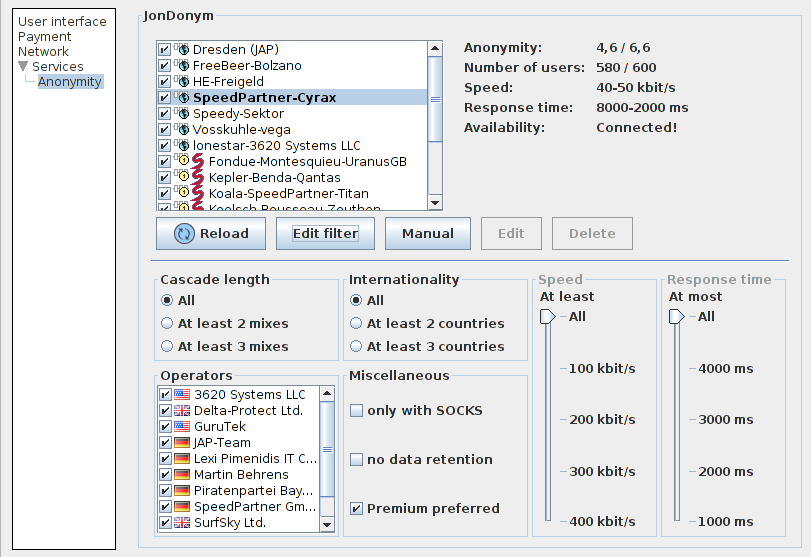Click the red S premium icon for Fondue-Montesquieu-UranusGB
The image size is (811, 557).
[198, 161]
